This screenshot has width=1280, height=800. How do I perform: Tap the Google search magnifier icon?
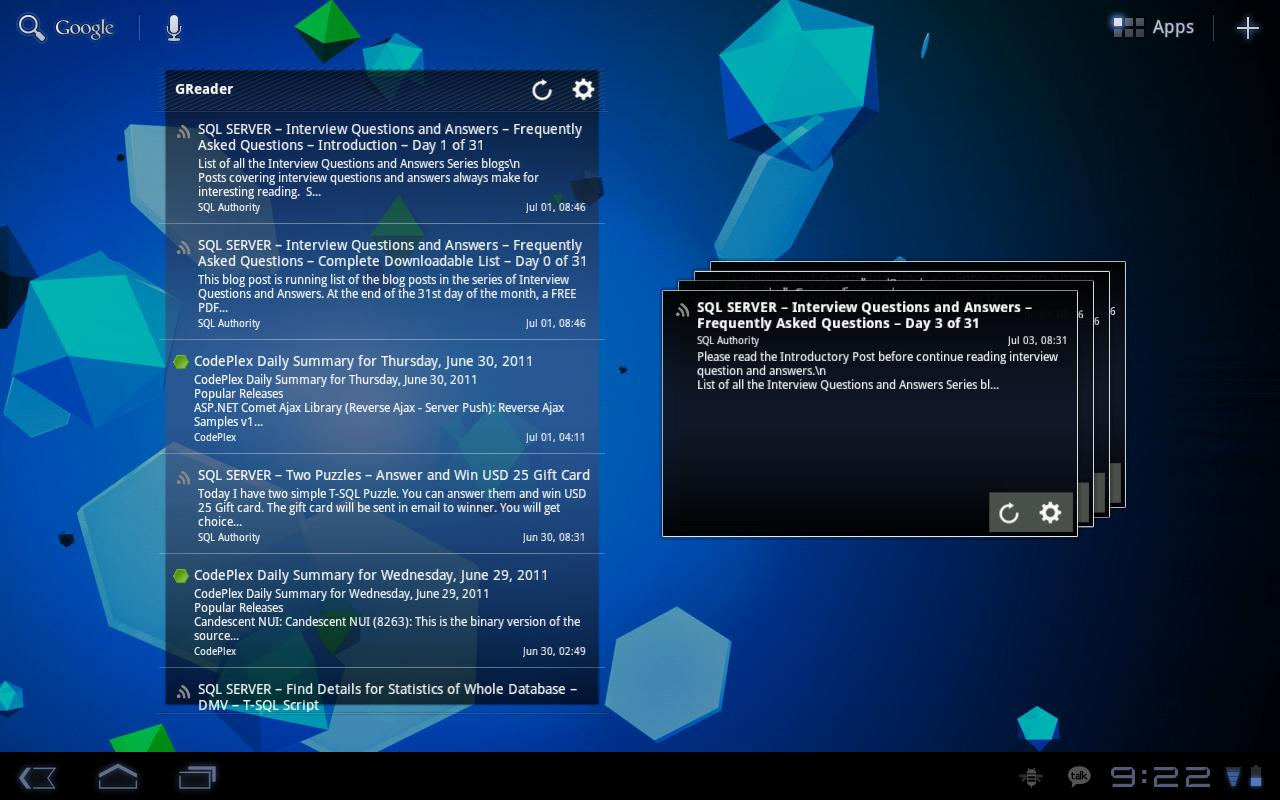(x=31, y=27)
